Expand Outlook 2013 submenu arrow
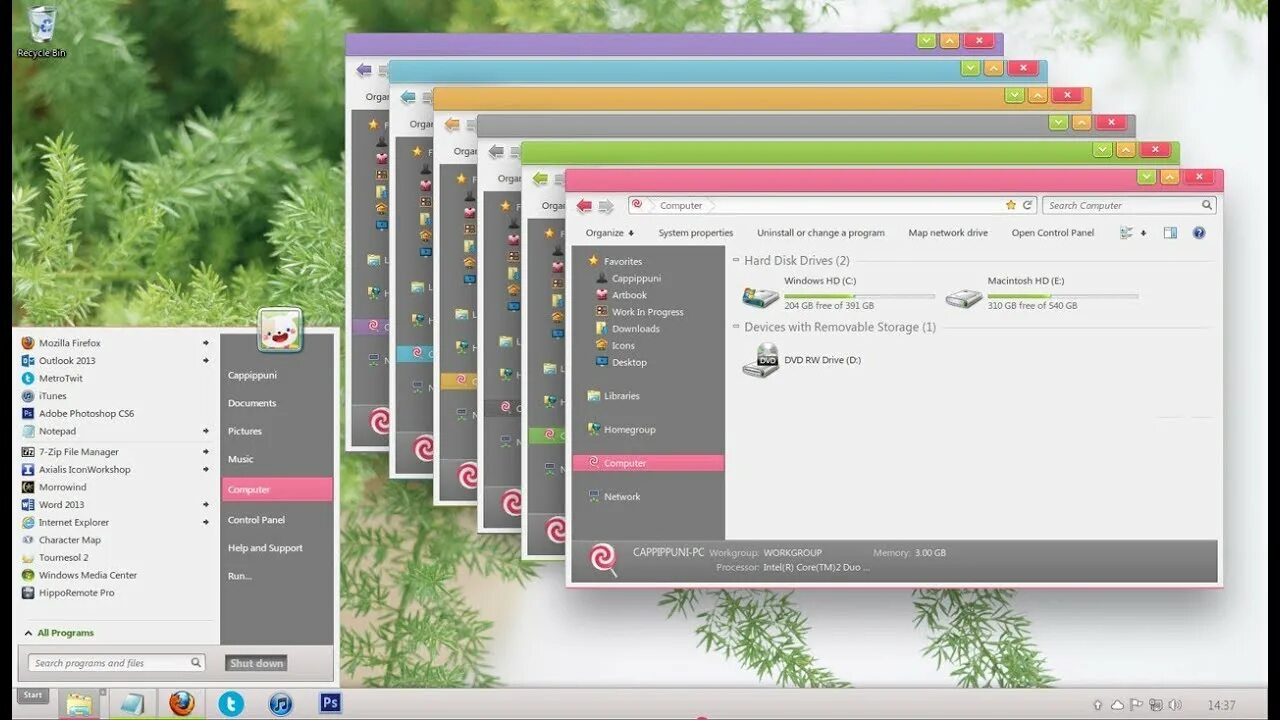The height and width of the screenshot is (720, 1280). pyautogui.click(x=206, y=361)
